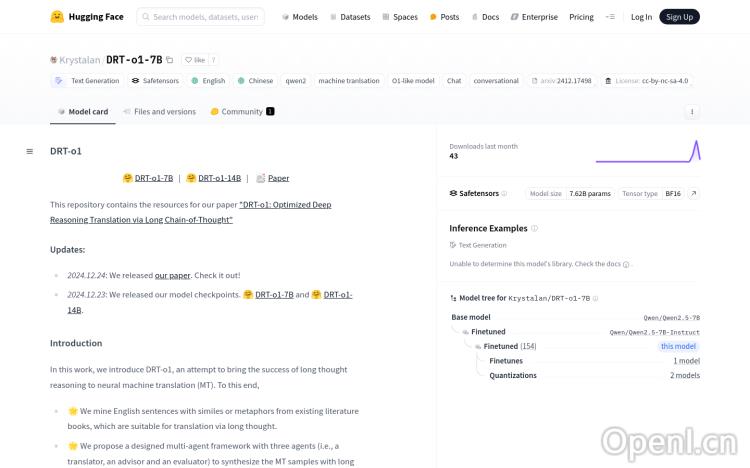
Task: Open the table of contents menu icon
Action: click(29, 151)
